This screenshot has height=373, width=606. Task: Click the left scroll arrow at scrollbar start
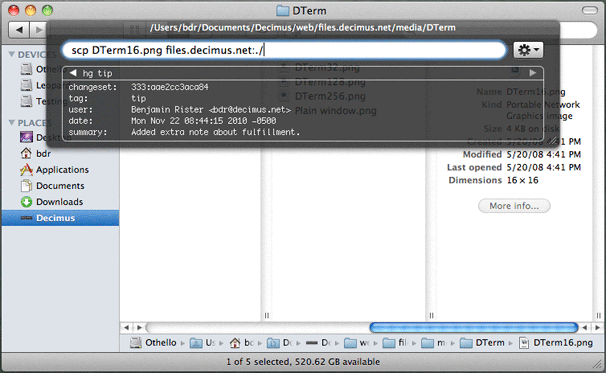coord(126,328)
